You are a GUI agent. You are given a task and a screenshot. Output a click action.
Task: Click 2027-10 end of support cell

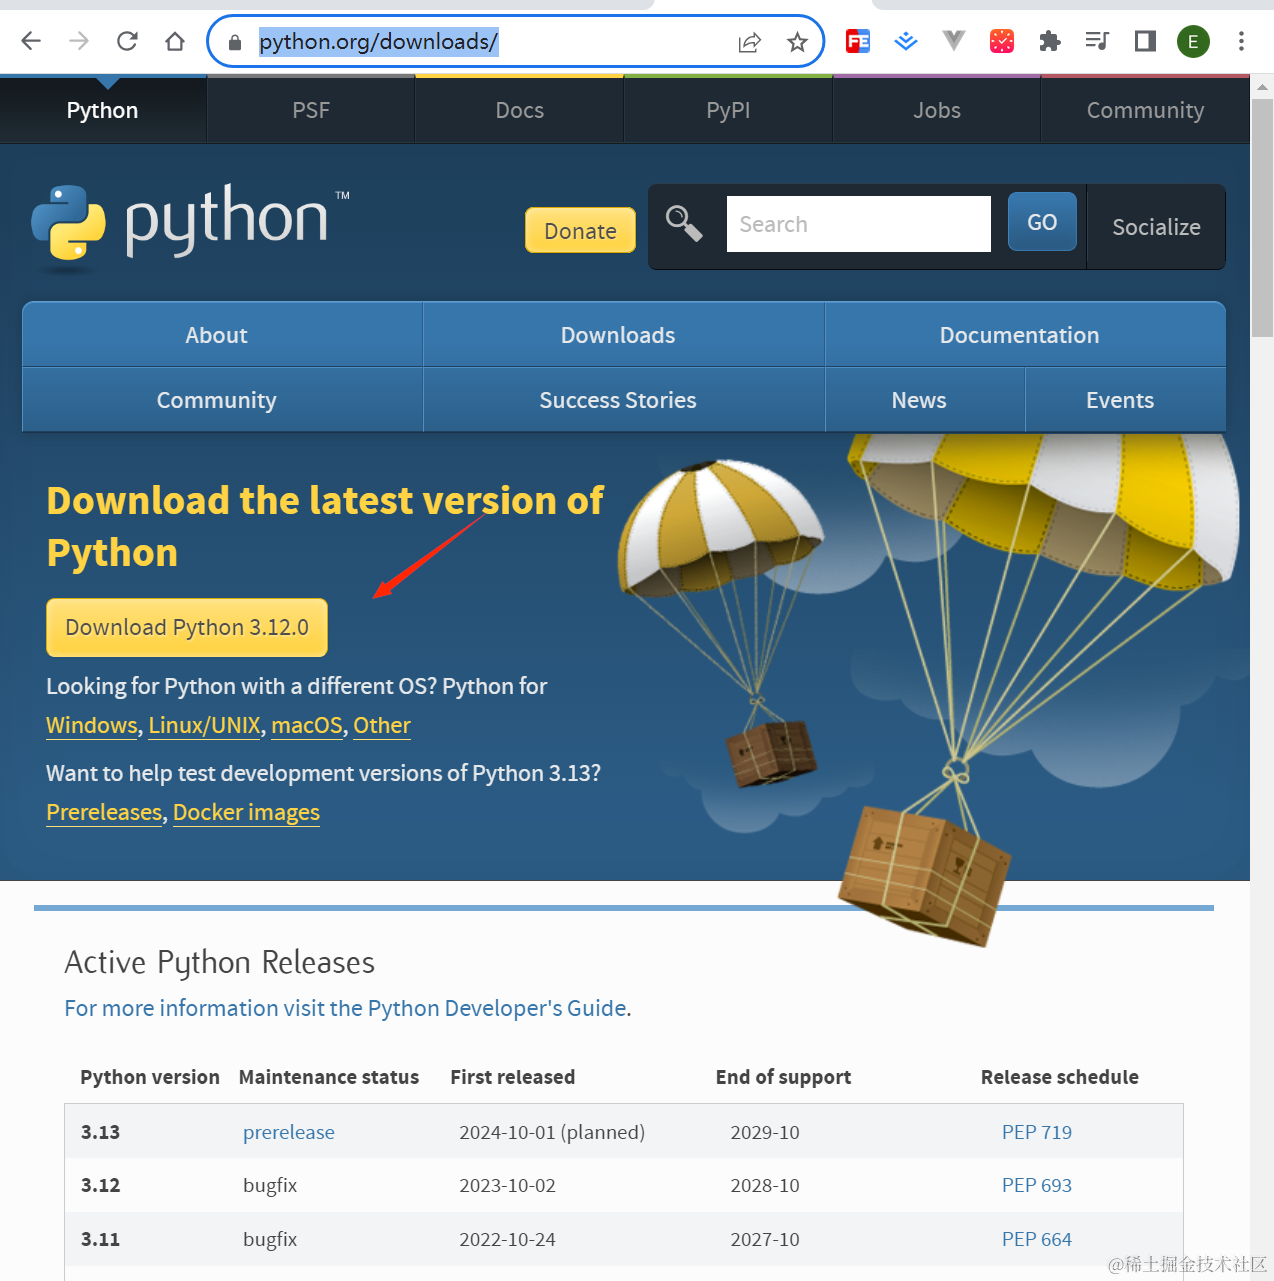[765, 1239]
